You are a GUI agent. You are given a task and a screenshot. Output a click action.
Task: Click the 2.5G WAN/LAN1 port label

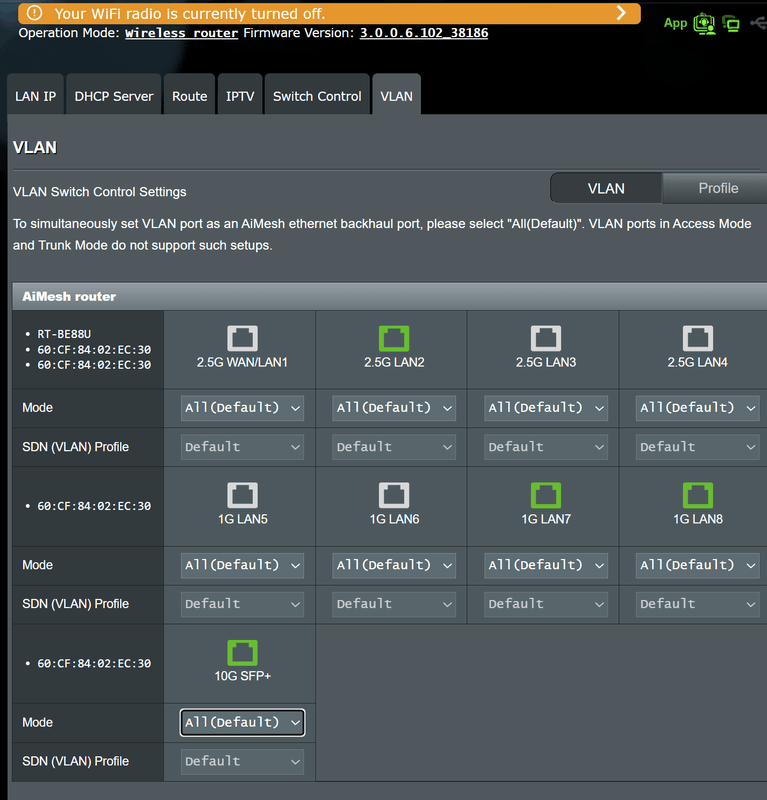(242, 362)
